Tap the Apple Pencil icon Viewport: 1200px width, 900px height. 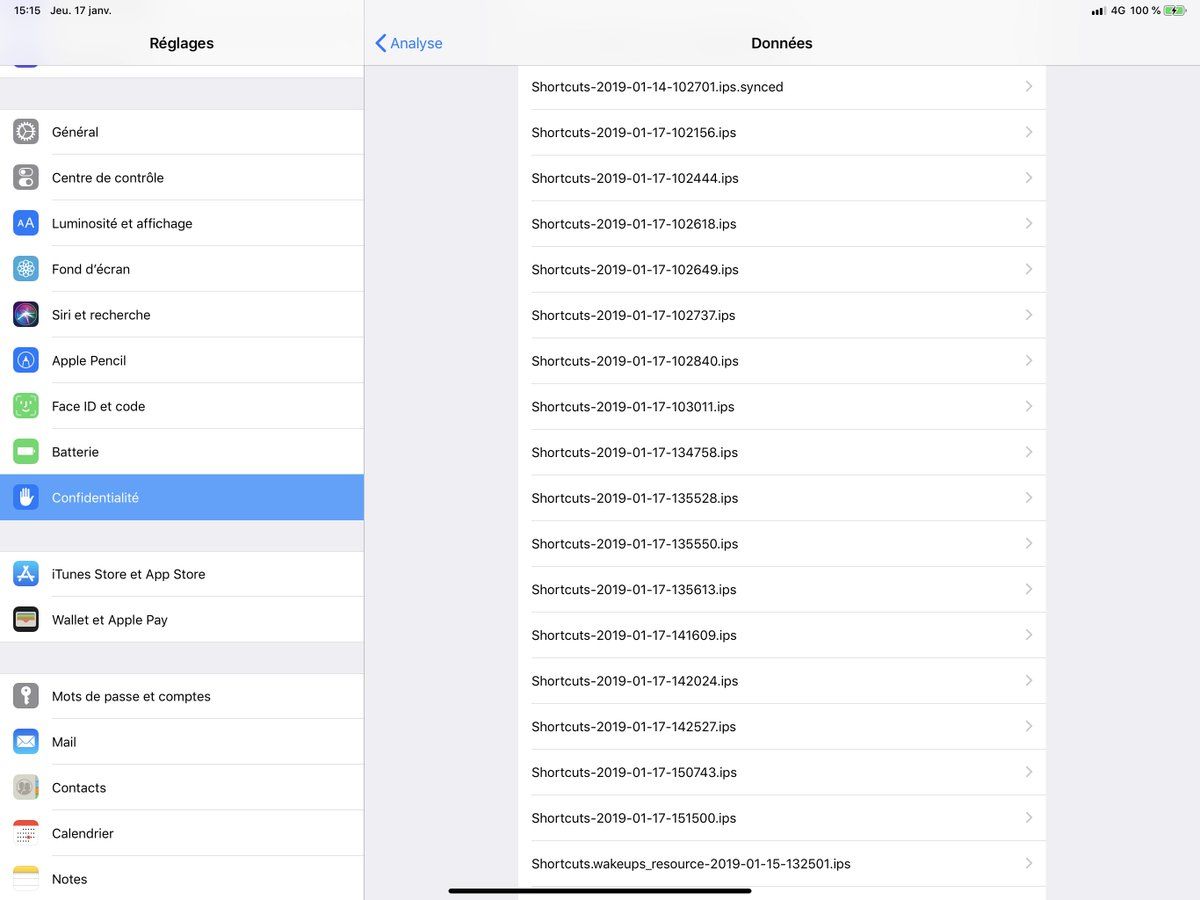pyautogui.click(x=26, y=360)
